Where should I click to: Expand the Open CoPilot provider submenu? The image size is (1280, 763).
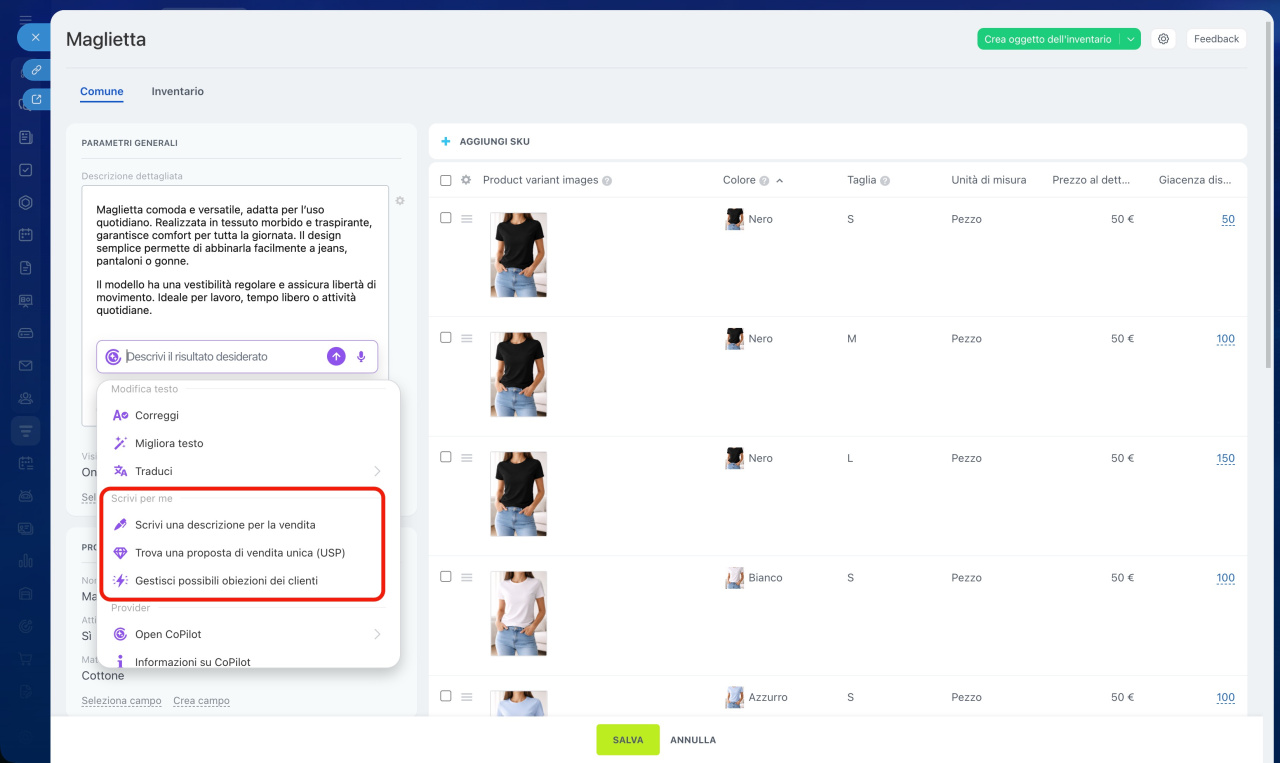376,634
